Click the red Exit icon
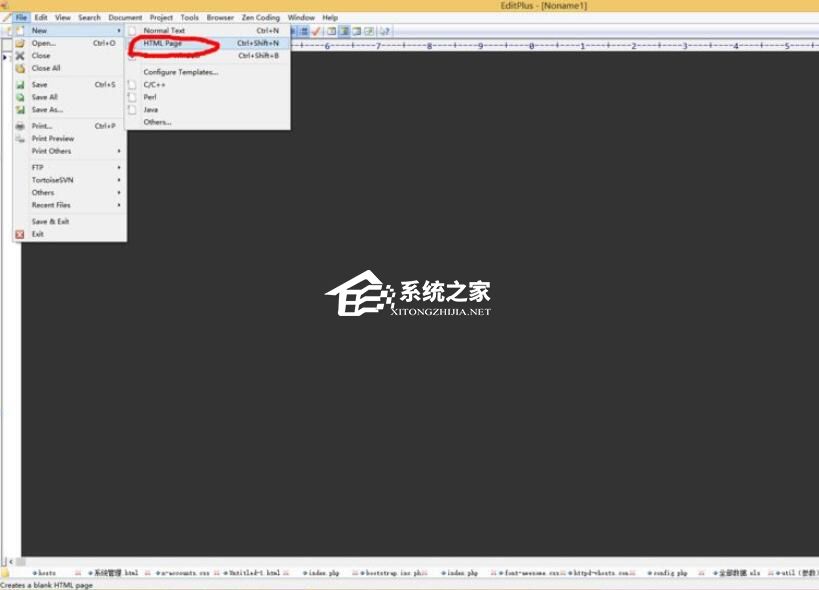This screenshot has height=590, width=819. click(x=19, y=234)
